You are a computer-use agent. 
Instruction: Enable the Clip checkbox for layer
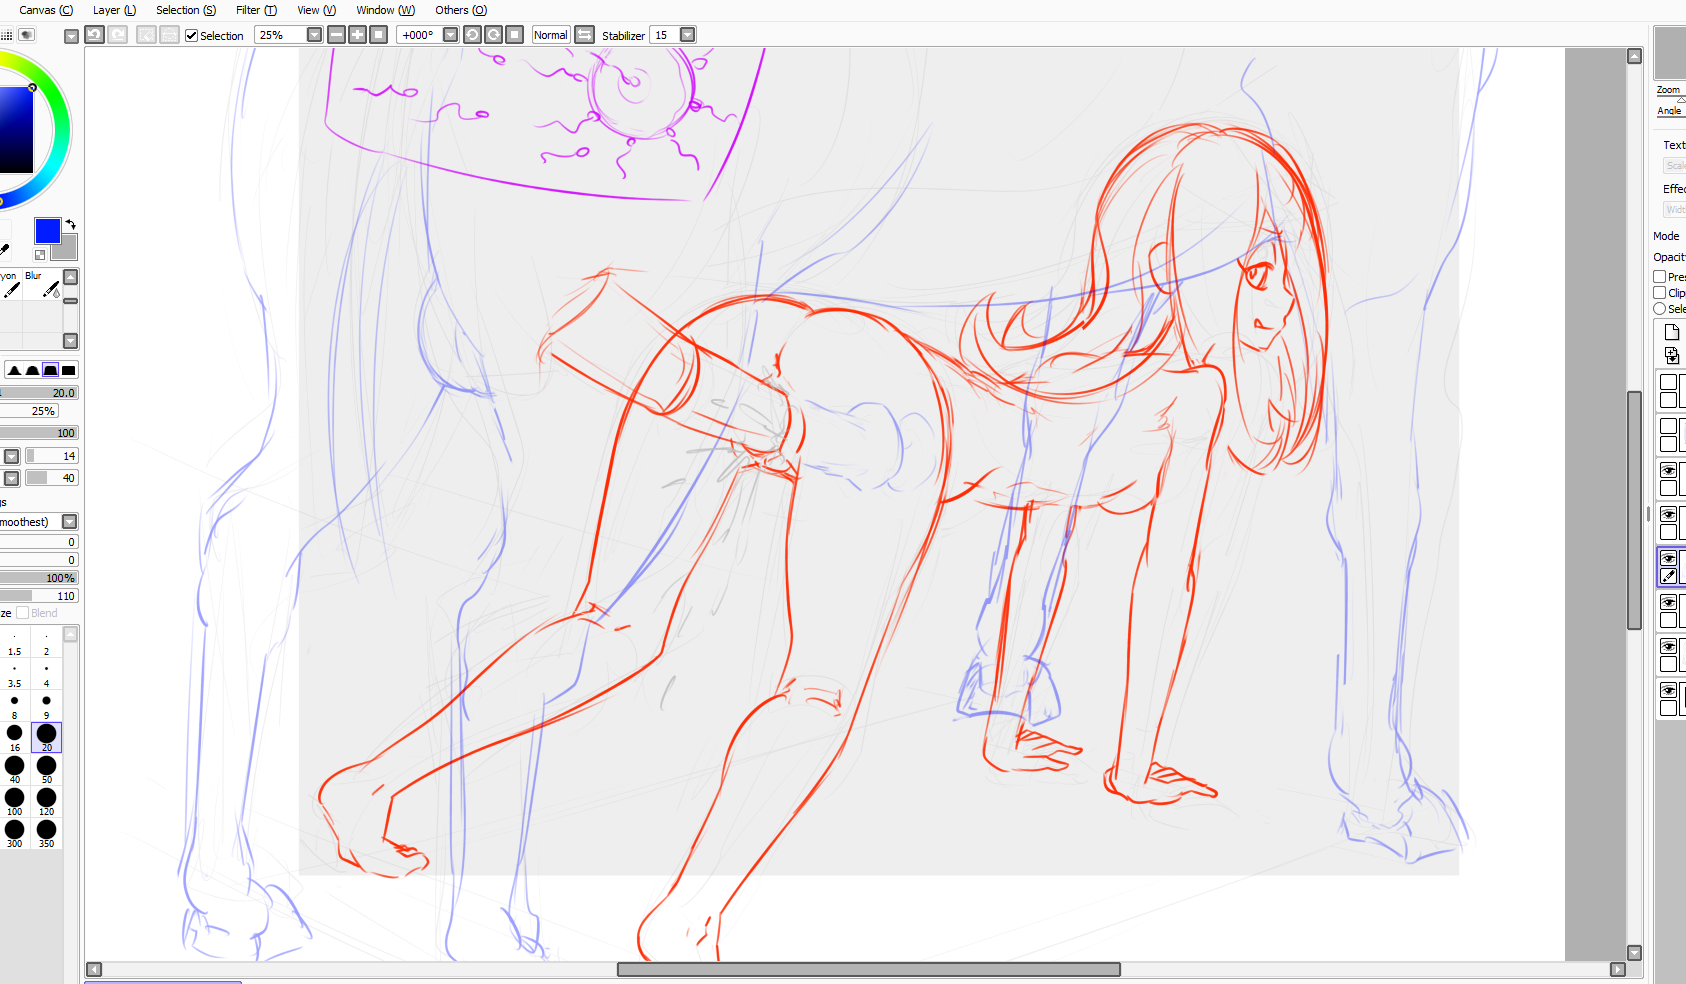tap(1660, 293)
